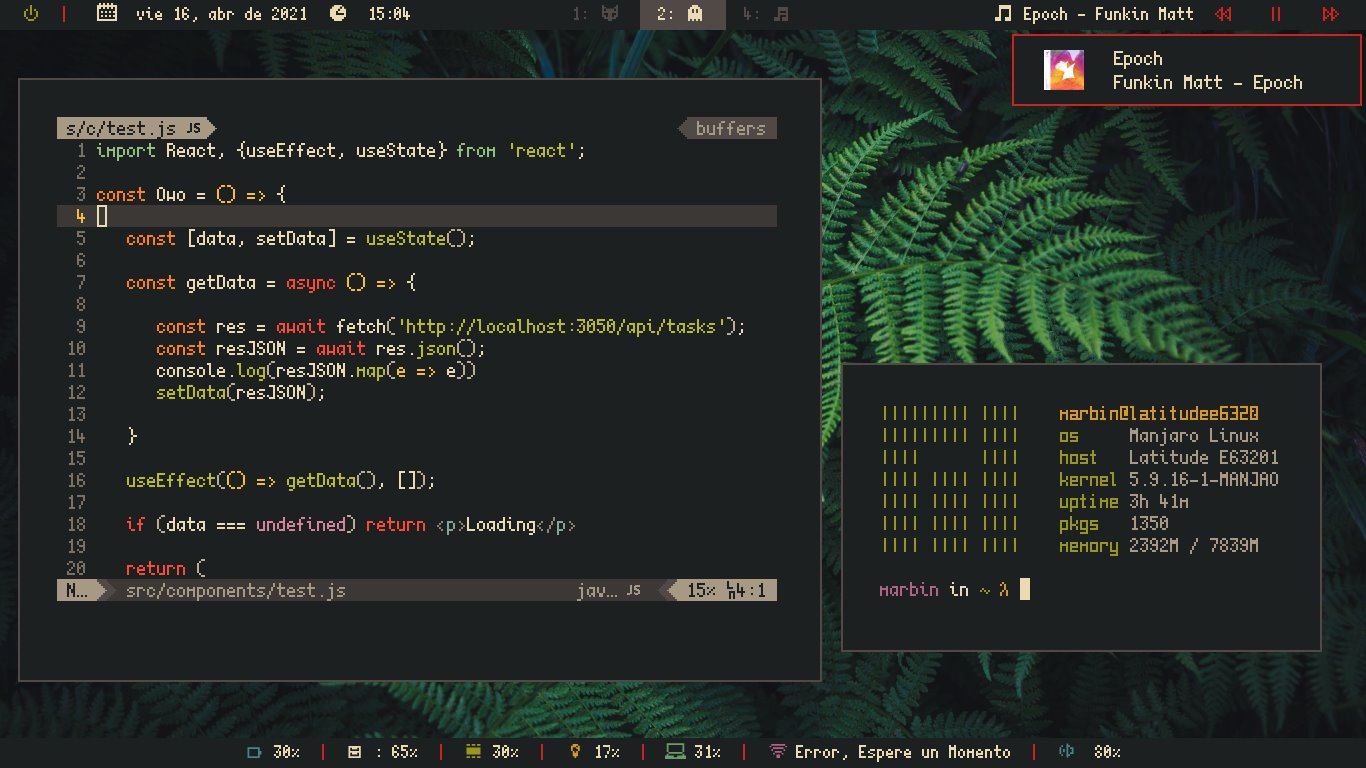
Task: Click the volume icon showing 80%
Action: point(1066,752)
